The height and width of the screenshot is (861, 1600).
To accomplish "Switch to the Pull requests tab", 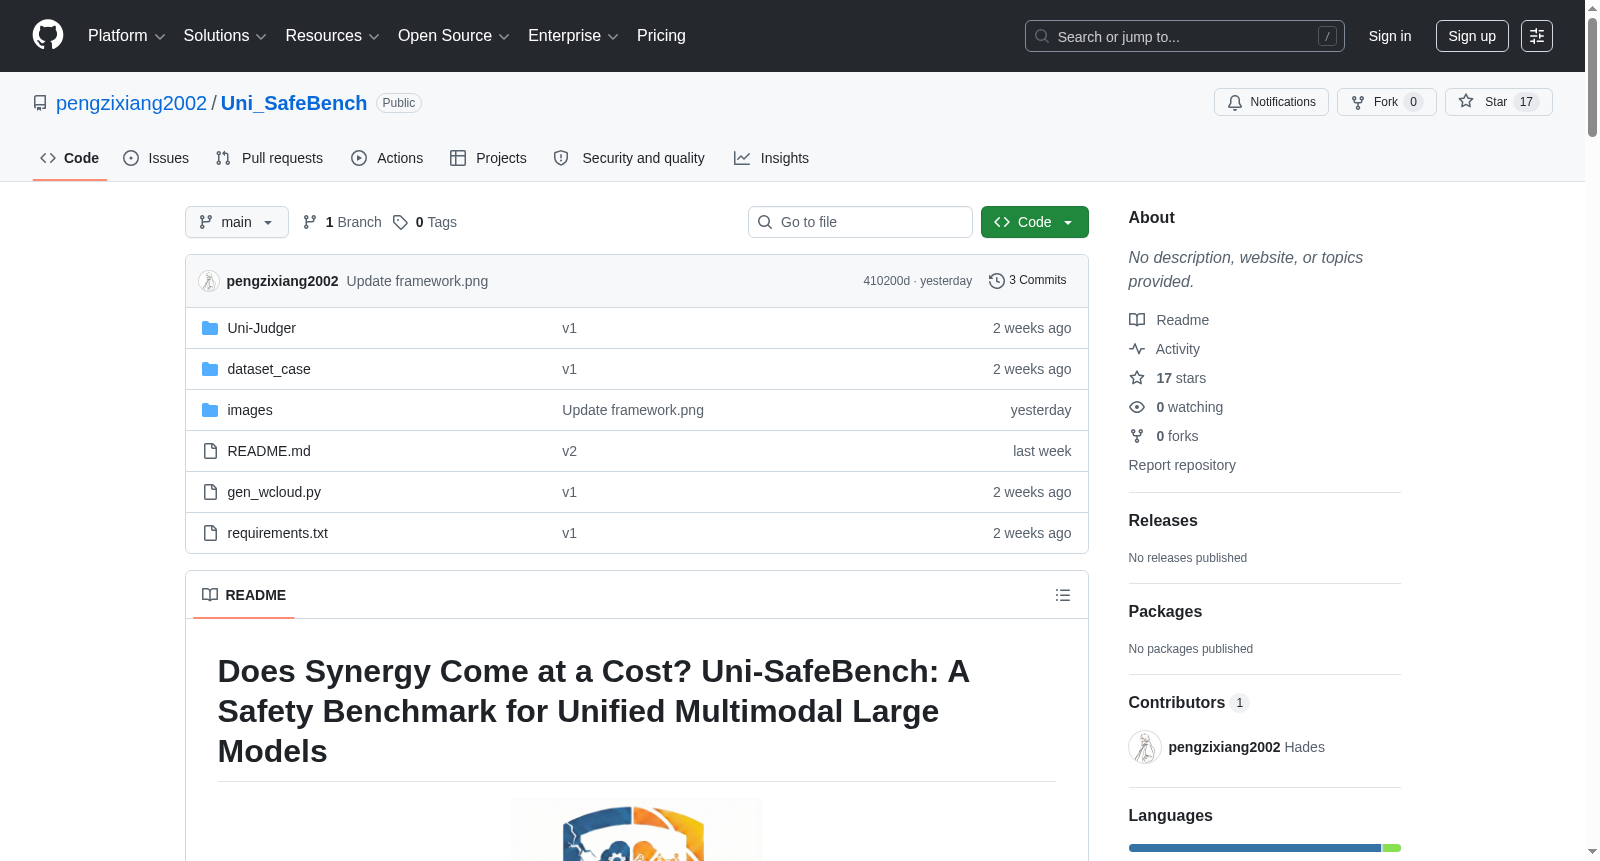I will pos(269,158).
